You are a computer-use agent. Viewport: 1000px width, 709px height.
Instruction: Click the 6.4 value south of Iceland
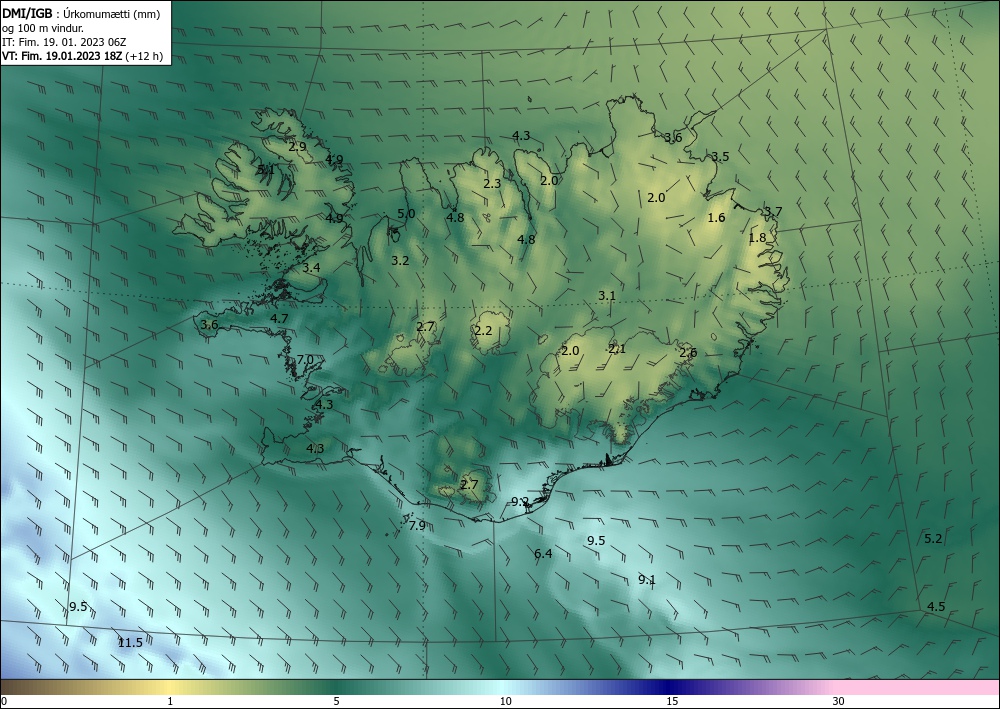pos(543,553)
